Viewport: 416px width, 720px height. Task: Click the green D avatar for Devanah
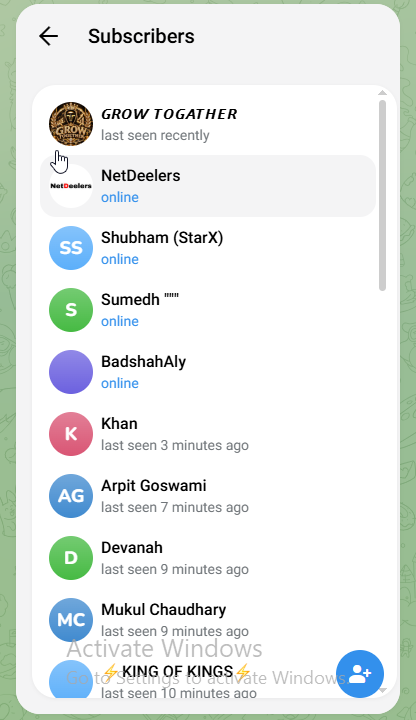71,558
